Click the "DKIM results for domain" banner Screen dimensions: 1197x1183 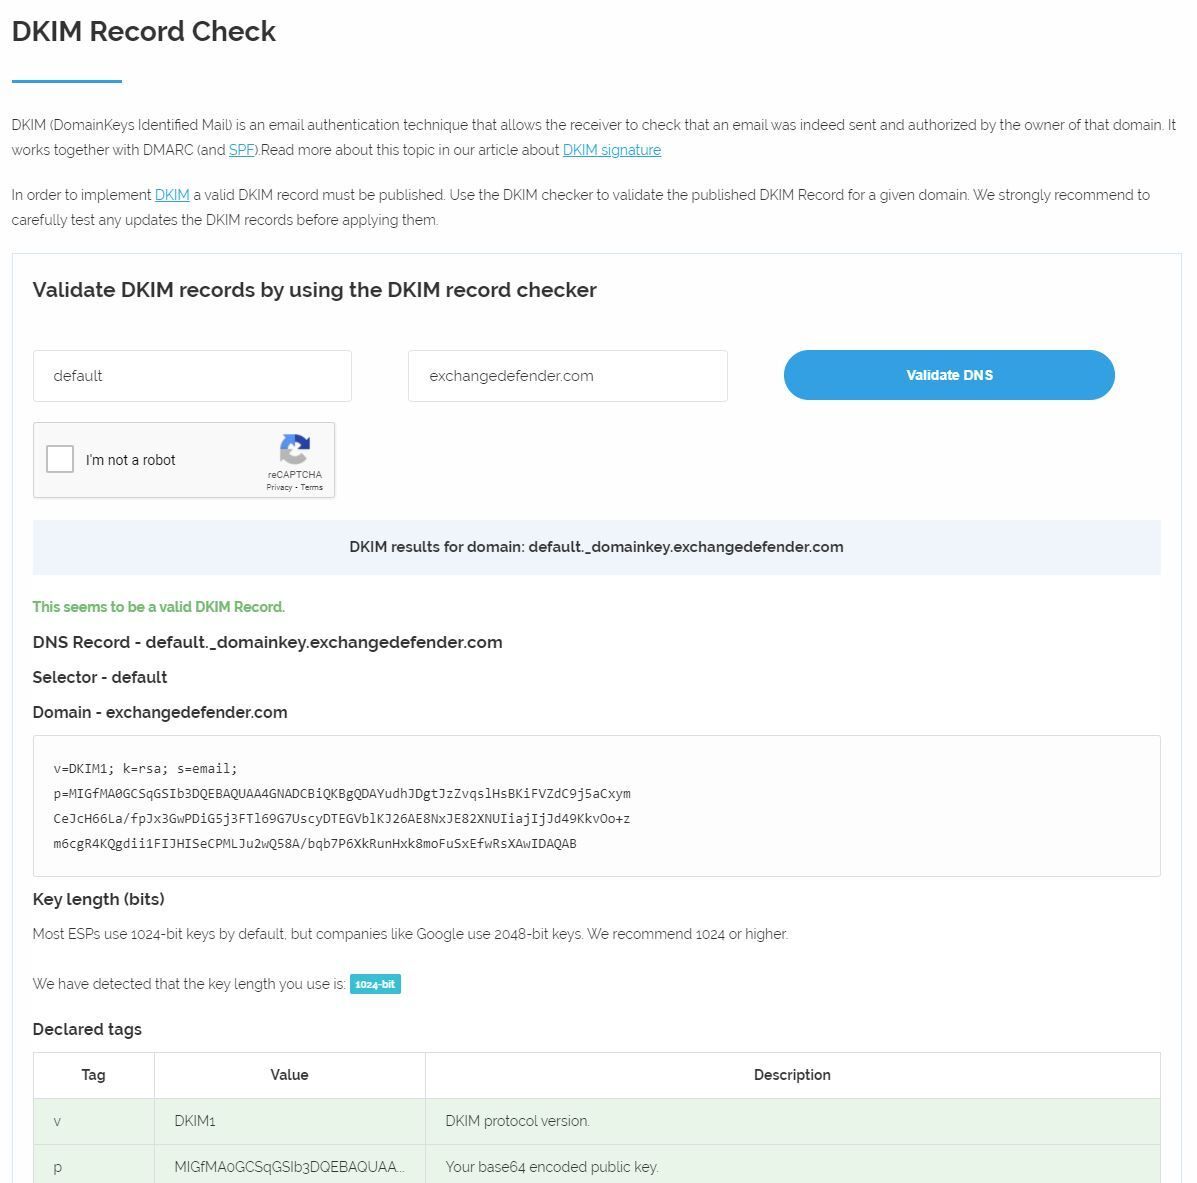tap(596, 547)
